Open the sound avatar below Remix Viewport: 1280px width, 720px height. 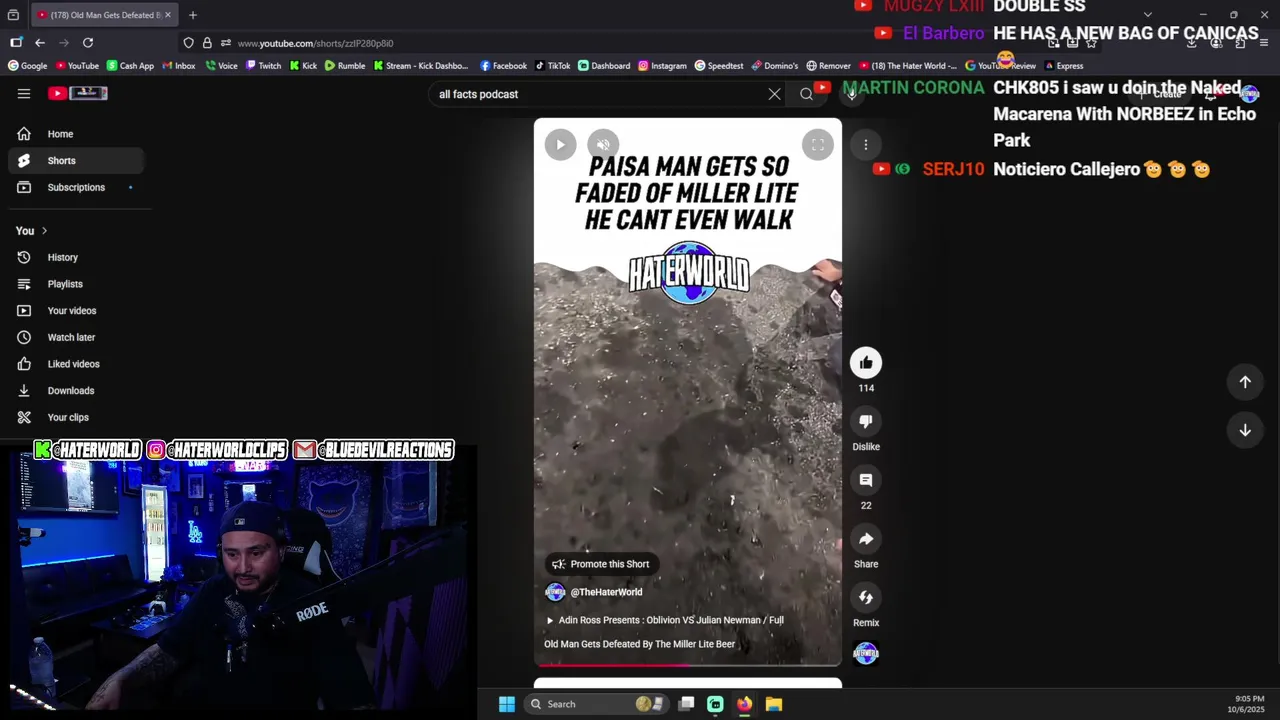(x=866, y=654)
